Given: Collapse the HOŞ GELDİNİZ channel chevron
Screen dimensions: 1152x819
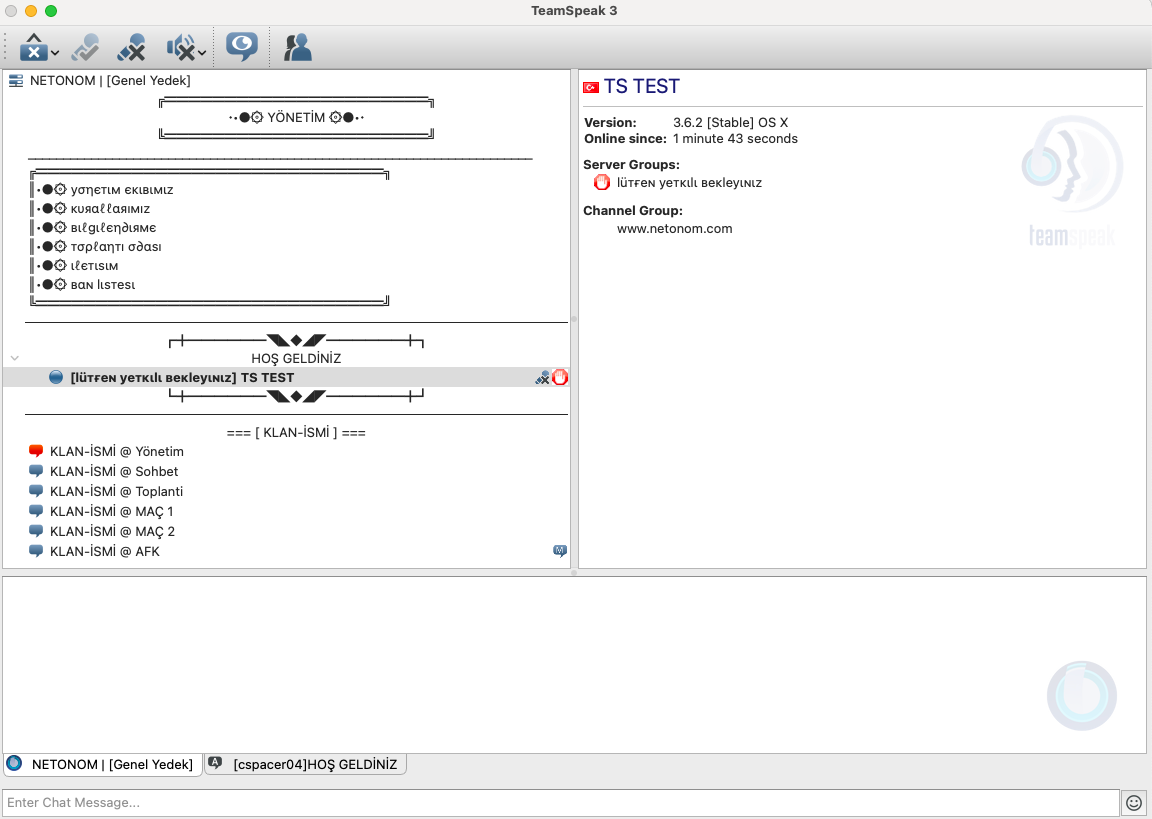Looking at the screenshot, I should 14,358.
